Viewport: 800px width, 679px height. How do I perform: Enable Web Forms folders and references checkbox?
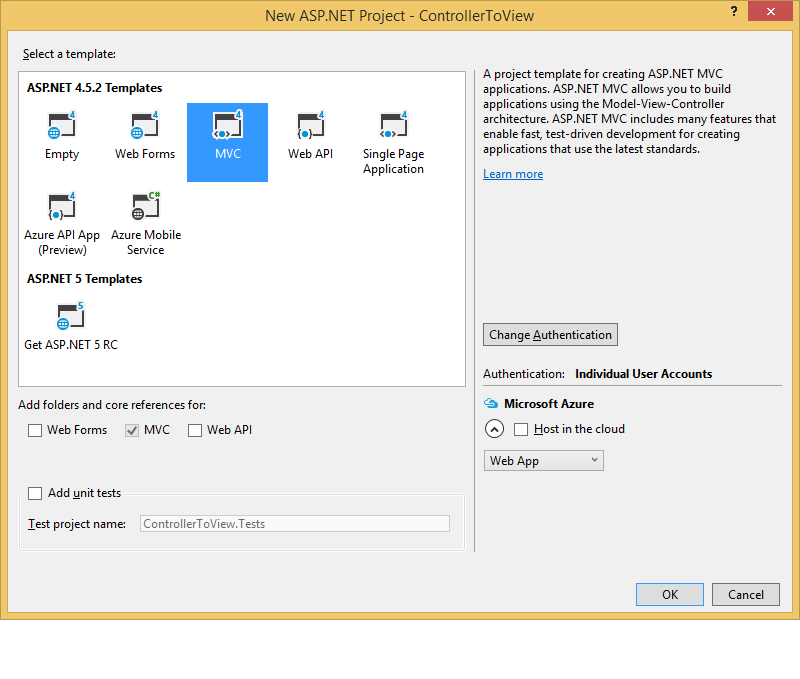[x=35, y=431]
